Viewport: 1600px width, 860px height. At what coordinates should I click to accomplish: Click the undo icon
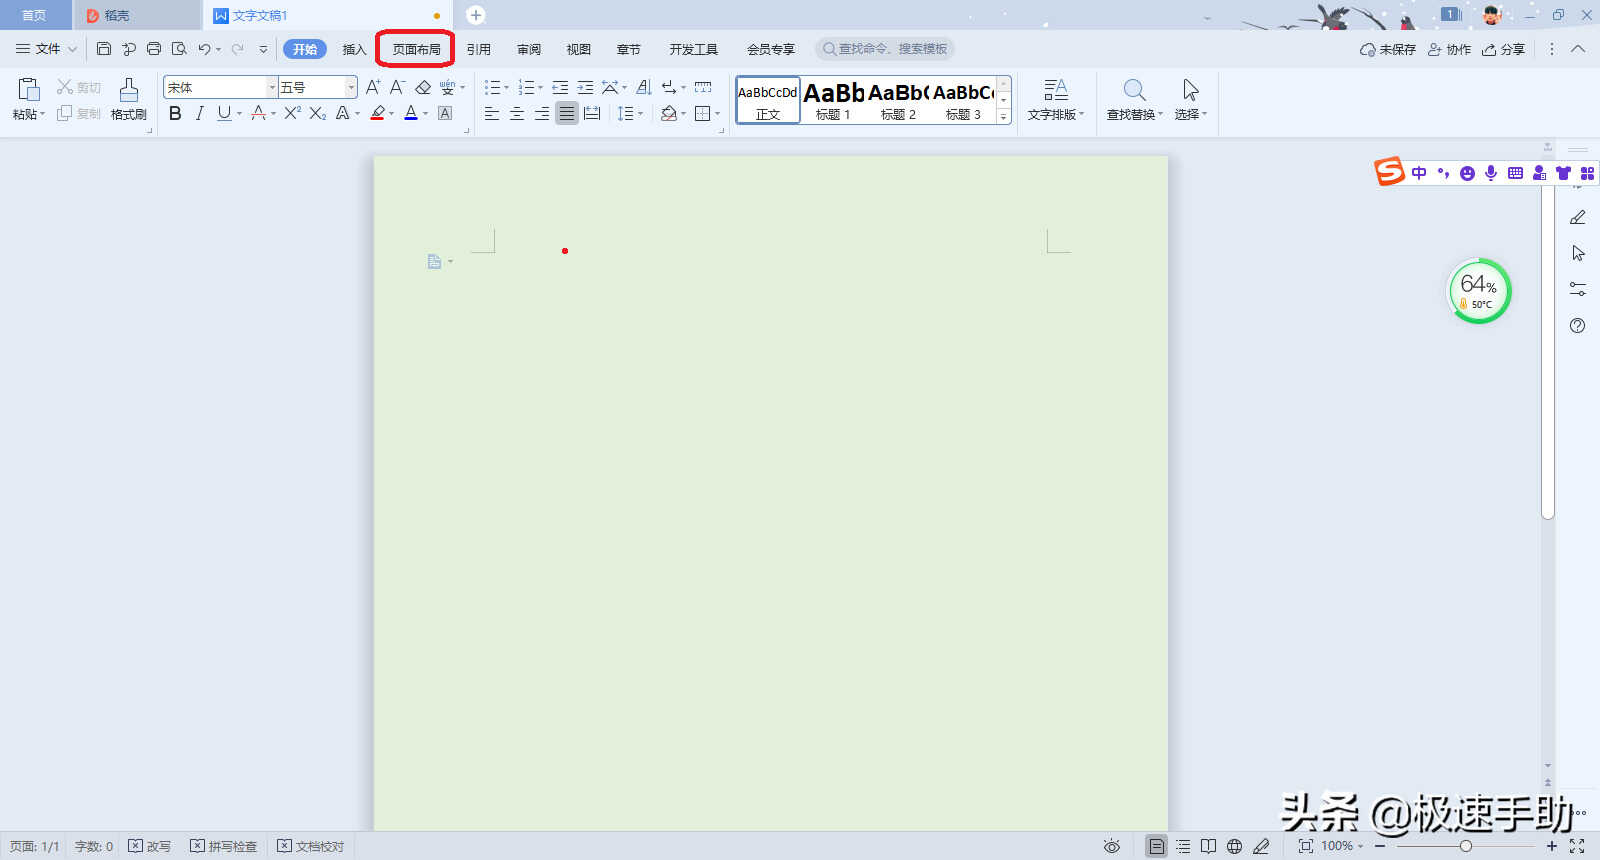click(204, 49)
